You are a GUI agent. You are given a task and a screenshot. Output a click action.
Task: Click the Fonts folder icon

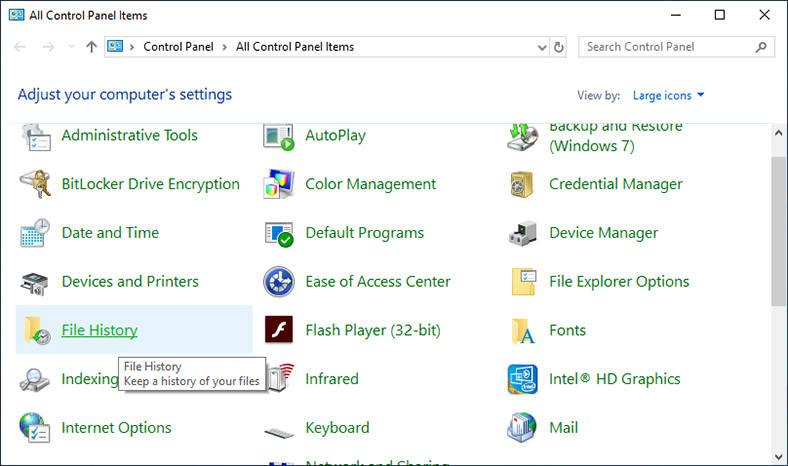click(x=523, y=331)
